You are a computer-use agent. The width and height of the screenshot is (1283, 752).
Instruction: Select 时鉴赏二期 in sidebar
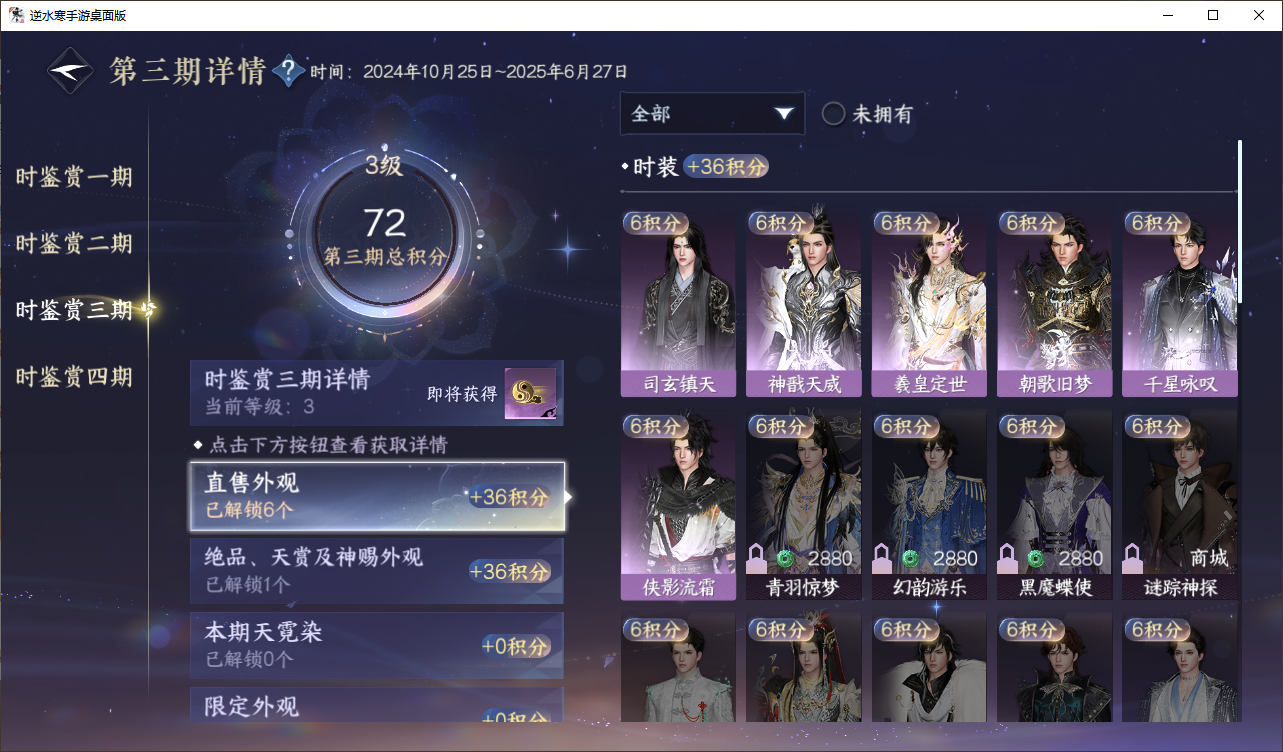tap(75, 244)
